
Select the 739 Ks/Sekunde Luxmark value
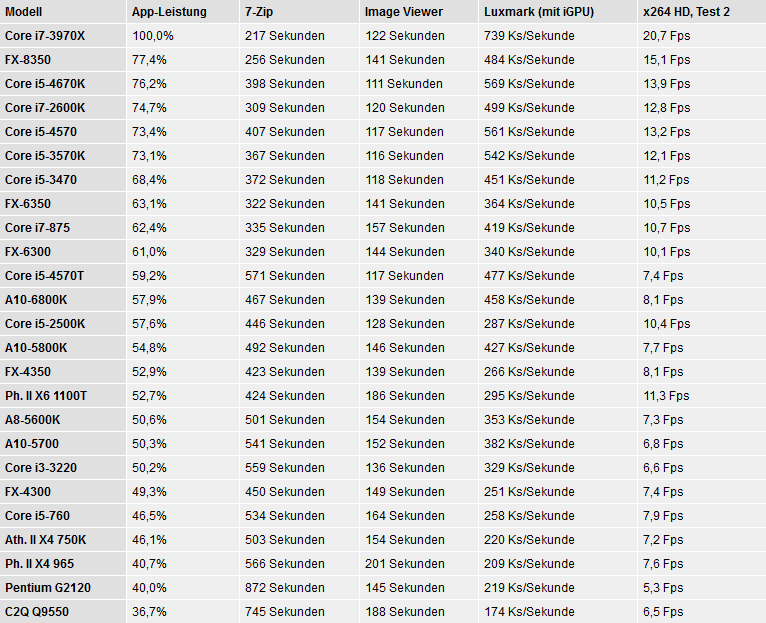529,36
